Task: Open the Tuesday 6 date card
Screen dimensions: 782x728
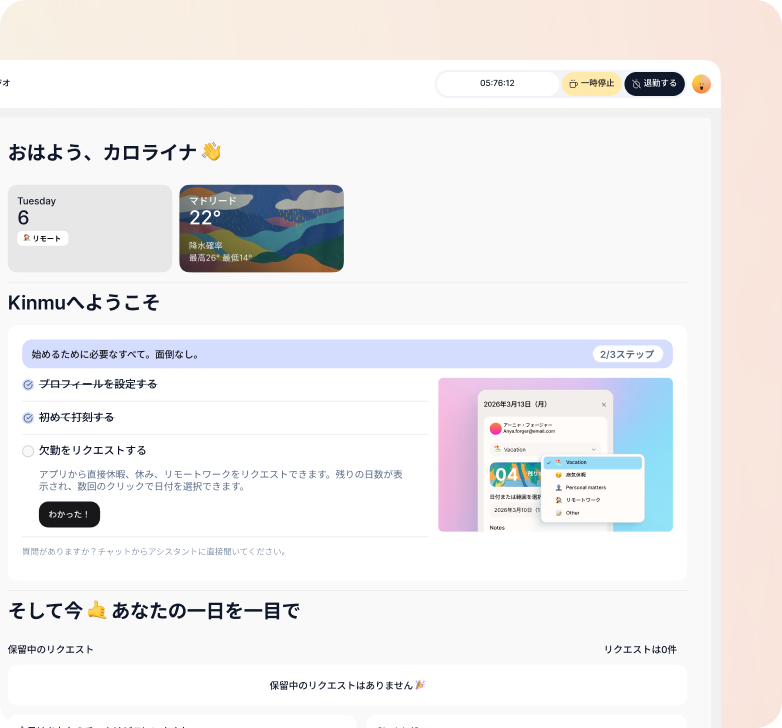Action: [x=90, y=228]
